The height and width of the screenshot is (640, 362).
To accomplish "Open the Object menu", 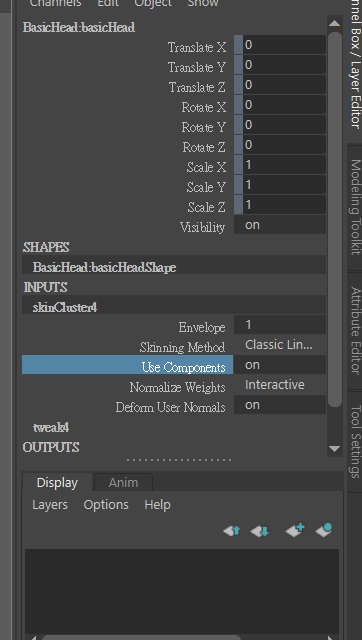I will tap(153, 3).
